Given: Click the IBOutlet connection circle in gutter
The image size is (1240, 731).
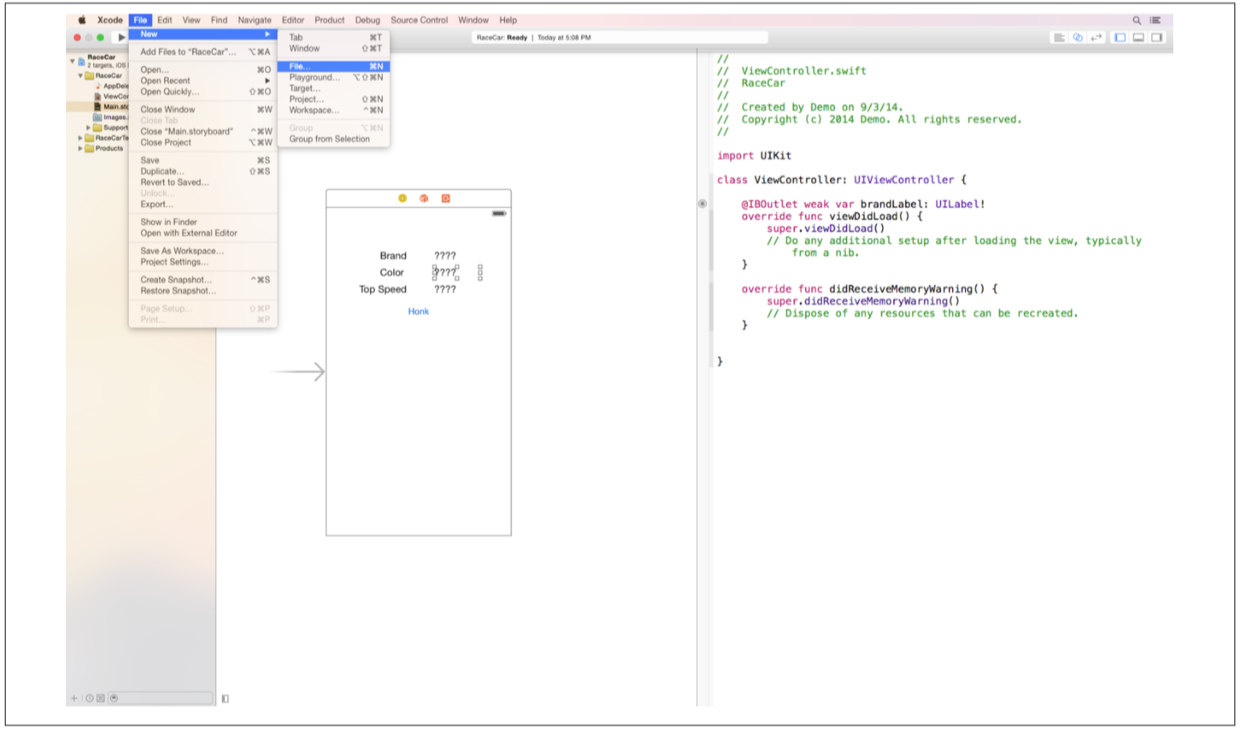Looking at the screenshot, I should coord(702,203).
